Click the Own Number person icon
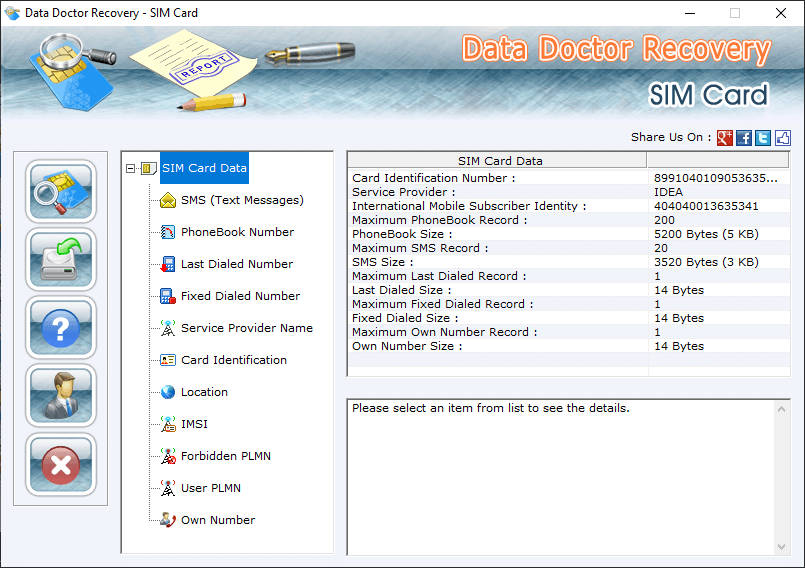The image size is (805, 568). point(168,520)
